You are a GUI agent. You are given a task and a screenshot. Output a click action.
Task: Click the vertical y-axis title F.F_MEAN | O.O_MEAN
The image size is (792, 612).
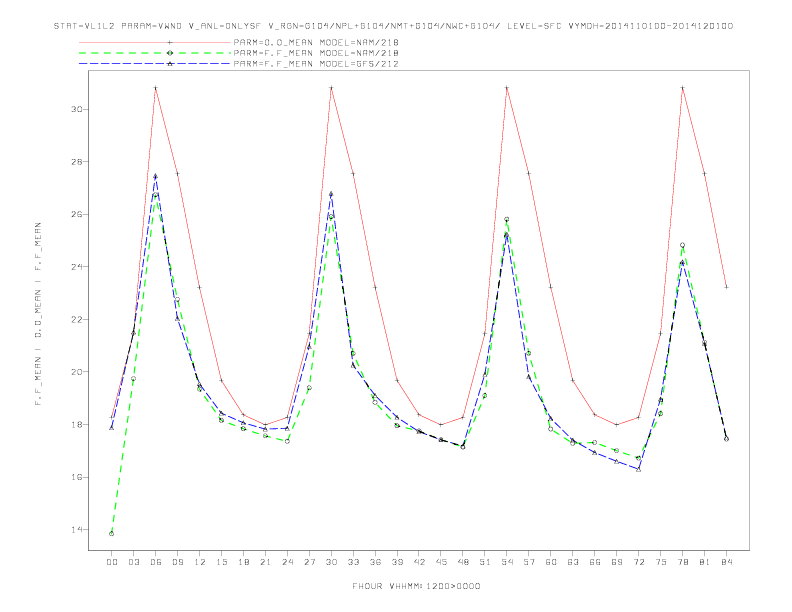(x=38, y=314)
